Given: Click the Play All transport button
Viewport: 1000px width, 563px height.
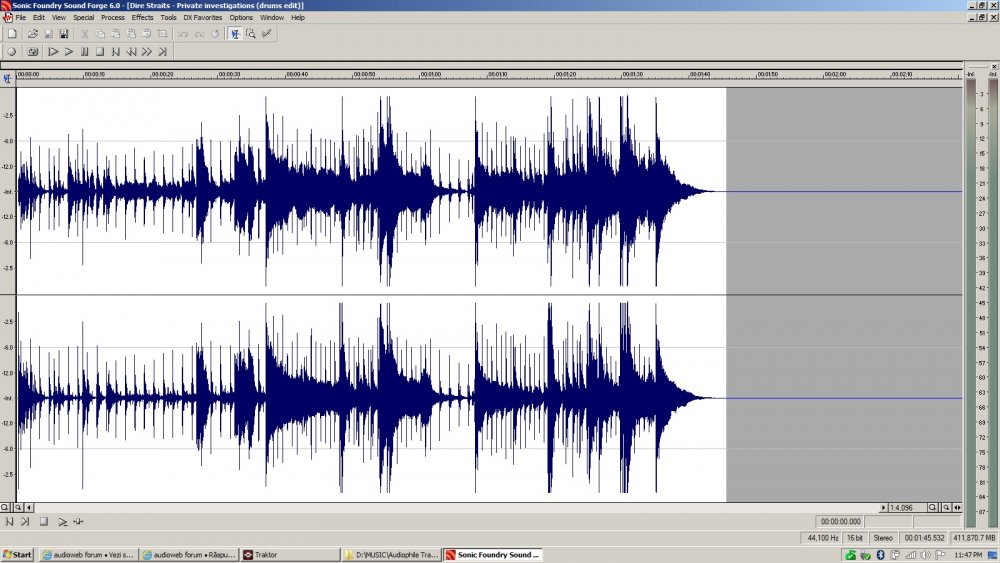Looking at the screenshot, I should click(x=53, y=52).
